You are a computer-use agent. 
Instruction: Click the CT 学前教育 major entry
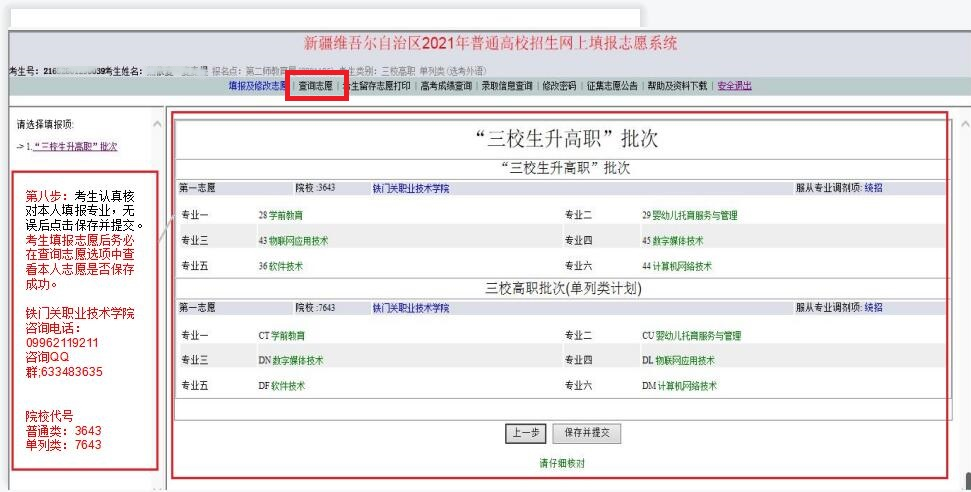281,336
